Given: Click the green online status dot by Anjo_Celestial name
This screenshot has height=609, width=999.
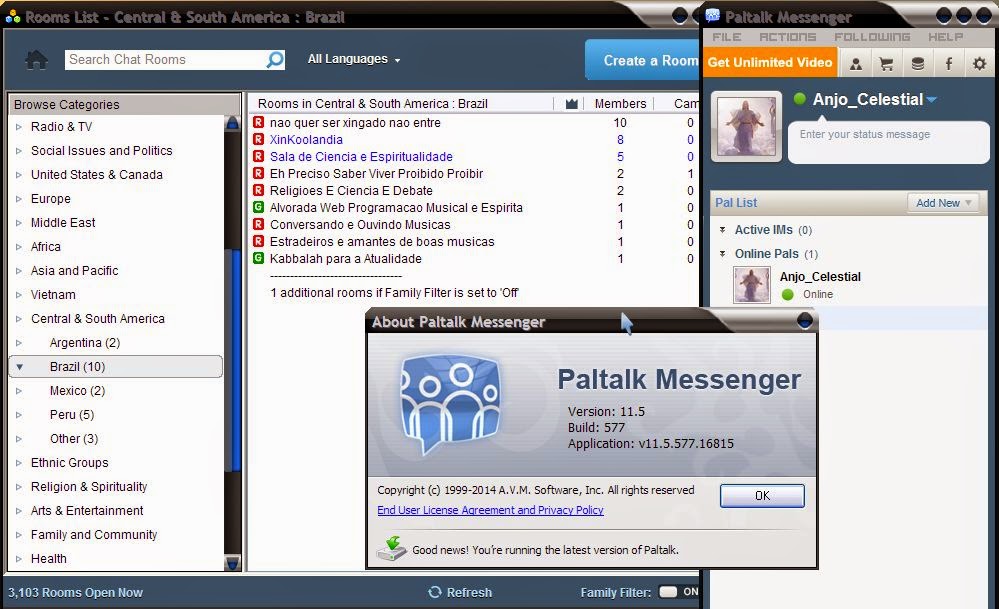Looking at the screenshot, I should pyautogui.click(x=800, y=99).
